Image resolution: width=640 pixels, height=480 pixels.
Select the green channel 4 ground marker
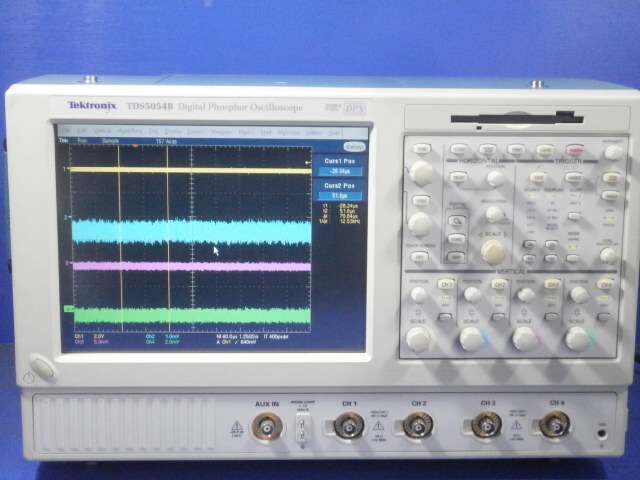click(x=69, y=309)
